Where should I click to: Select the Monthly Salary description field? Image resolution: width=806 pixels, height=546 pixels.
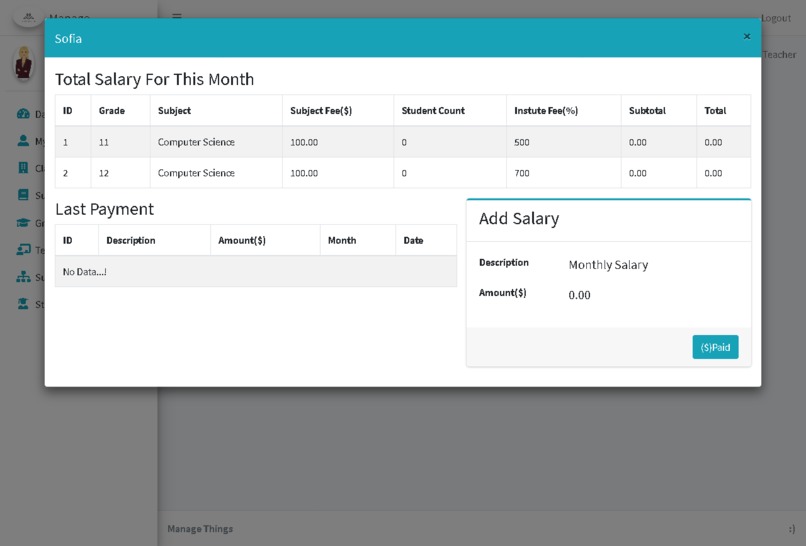click(x=608, y=265)
